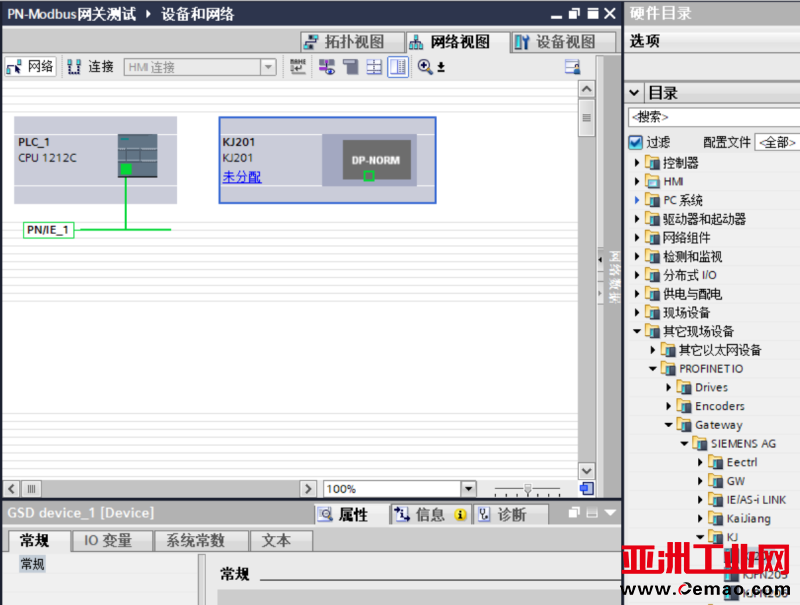Expand the 检测和监视 catalog folder

[637, 256]
